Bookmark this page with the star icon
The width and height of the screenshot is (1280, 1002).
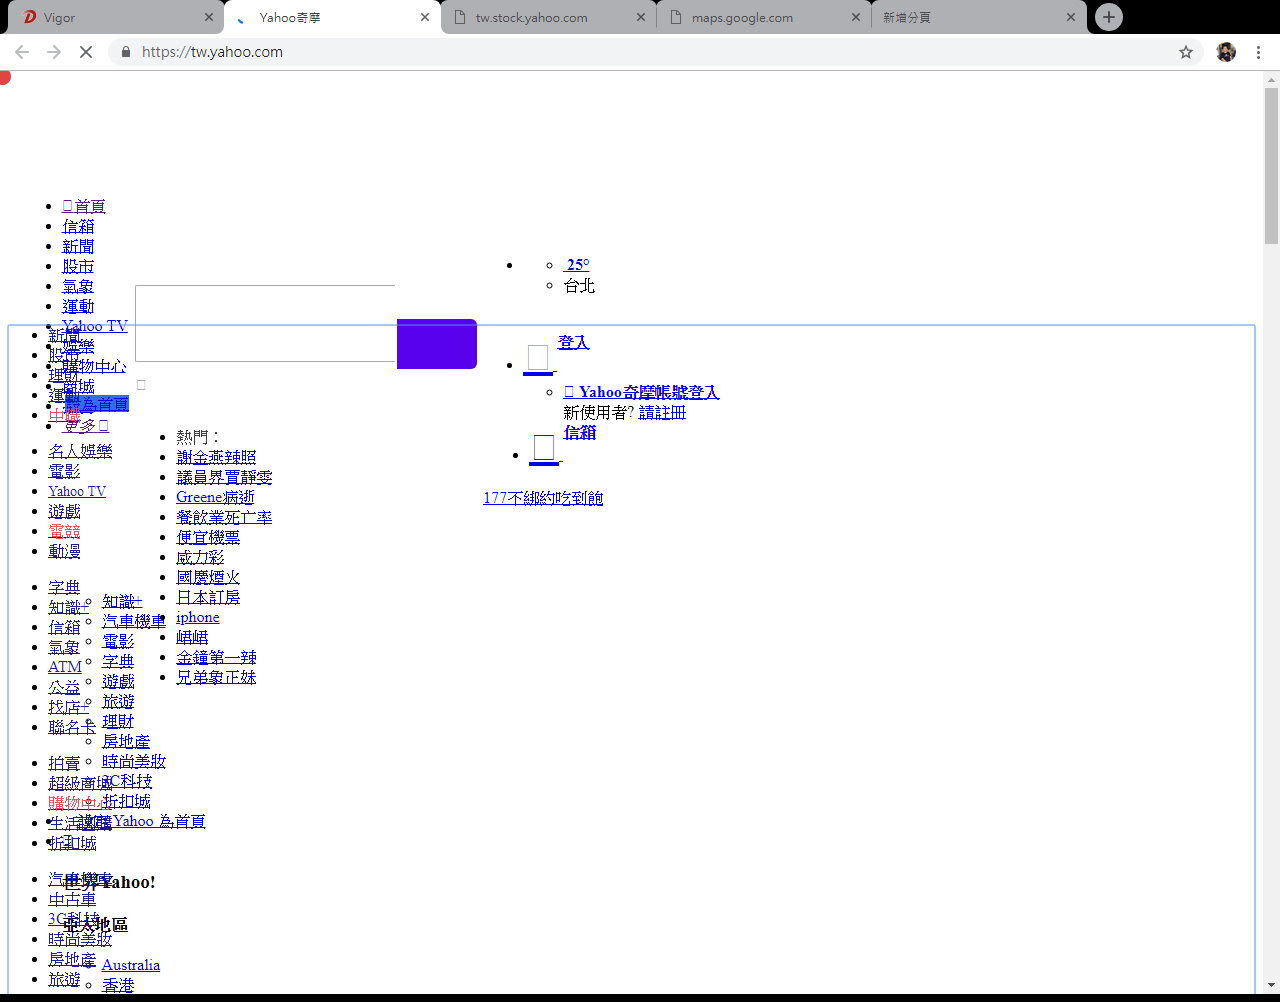click(1186, 52)
